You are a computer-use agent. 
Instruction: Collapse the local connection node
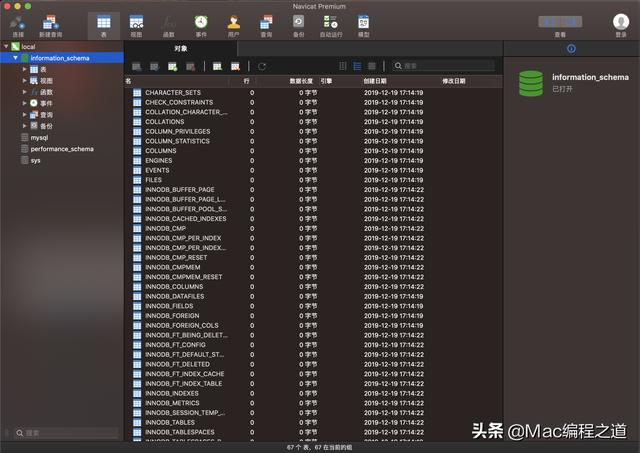pyautogui.click(x=6, y=47)
